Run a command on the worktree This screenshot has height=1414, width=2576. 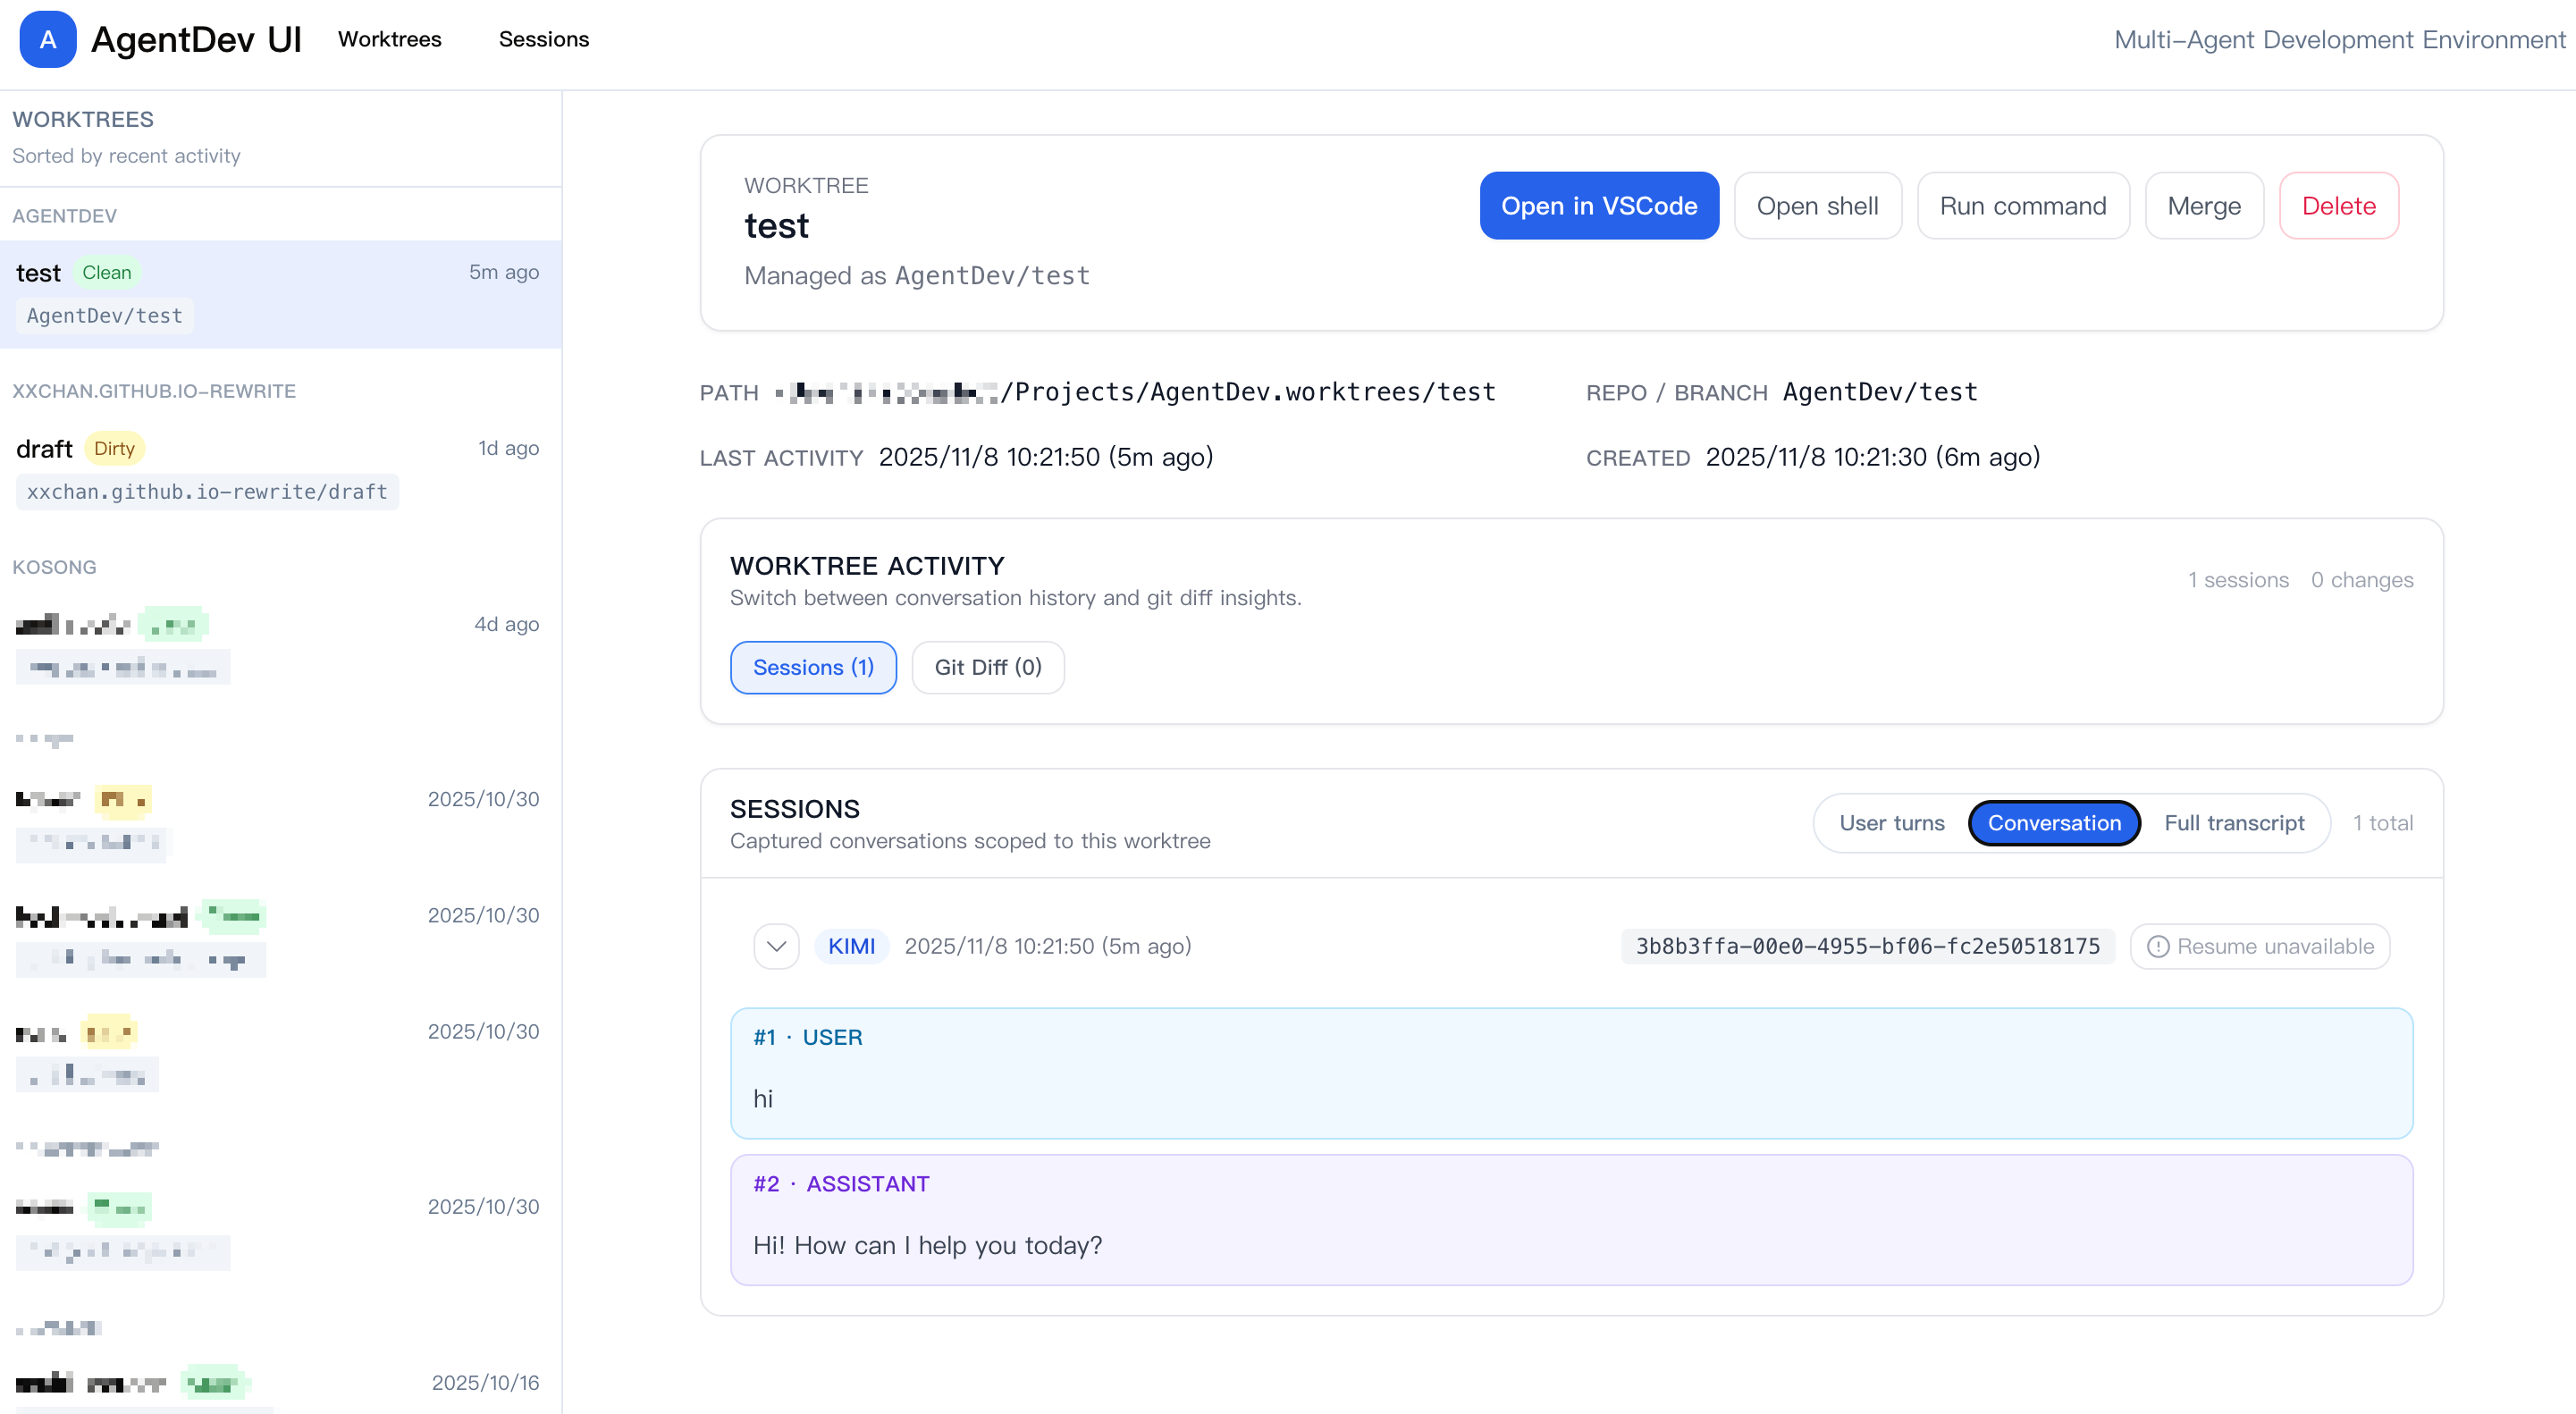pyautogui.click(x=2022, y=205)
